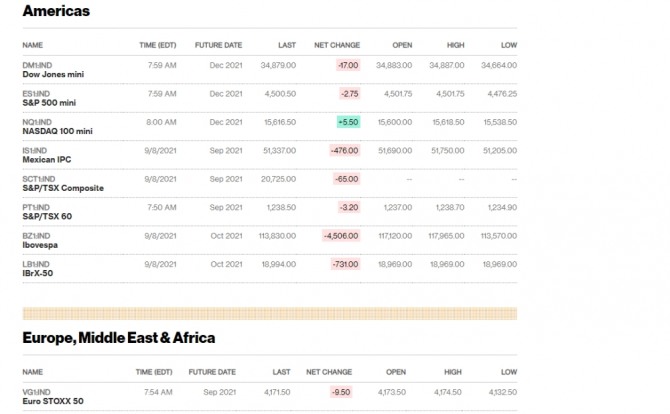Click the green +5.50 net change badge
The width and height of the screenshot is (670, 414).
pos(347,122)
